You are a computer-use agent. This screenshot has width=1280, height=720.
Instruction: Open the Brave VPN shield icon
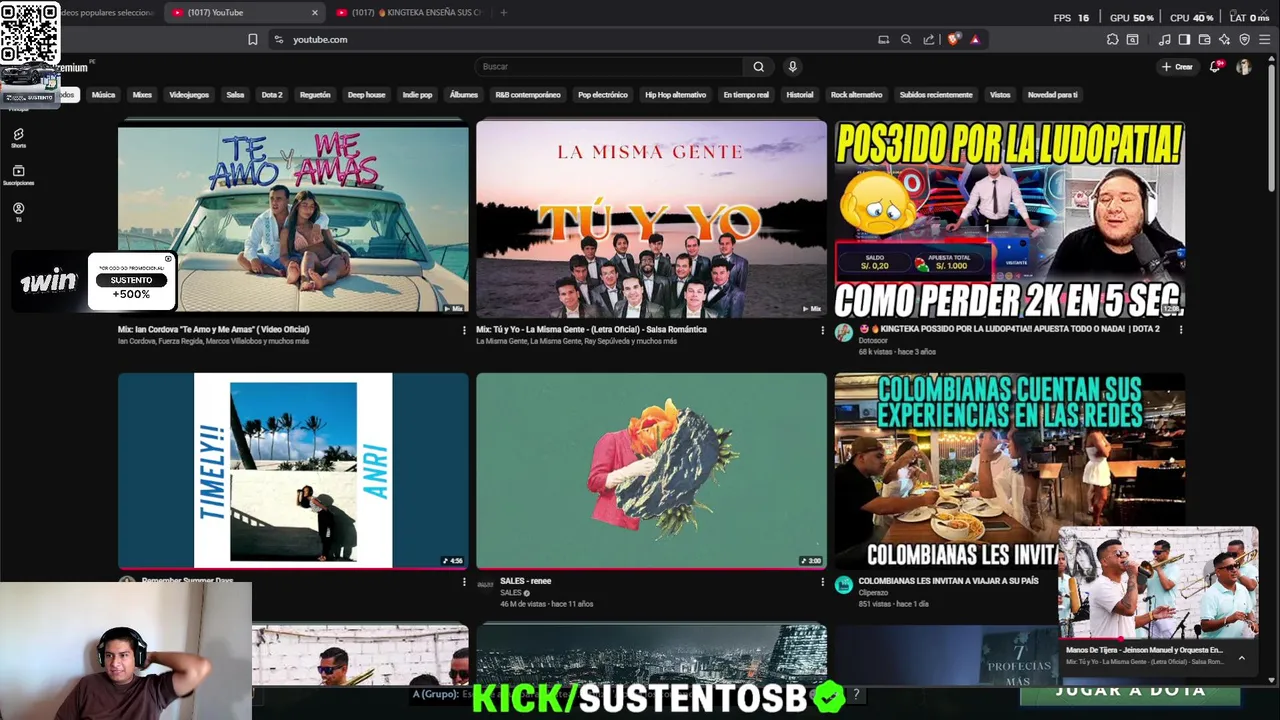[x=1244, y=39]
